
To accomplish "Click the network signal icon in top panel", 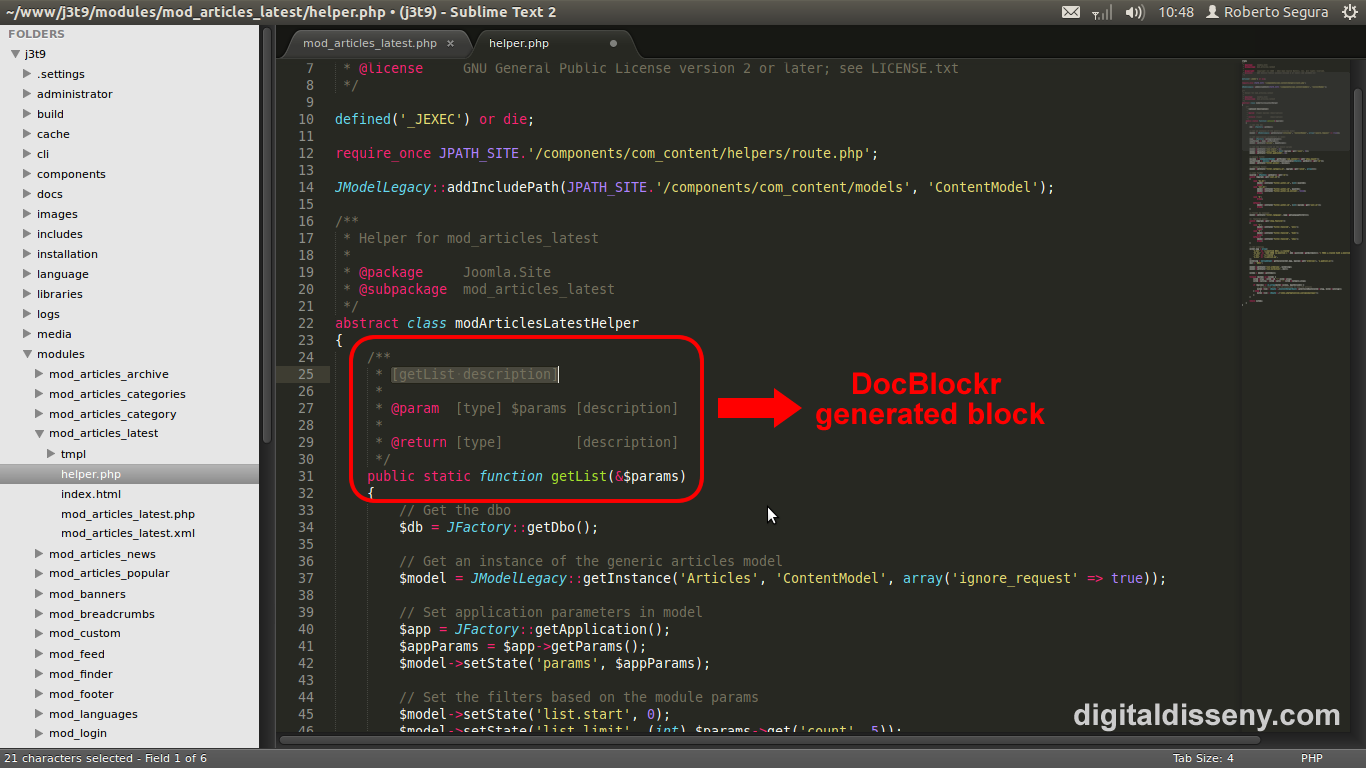I will click(1101, 12).
